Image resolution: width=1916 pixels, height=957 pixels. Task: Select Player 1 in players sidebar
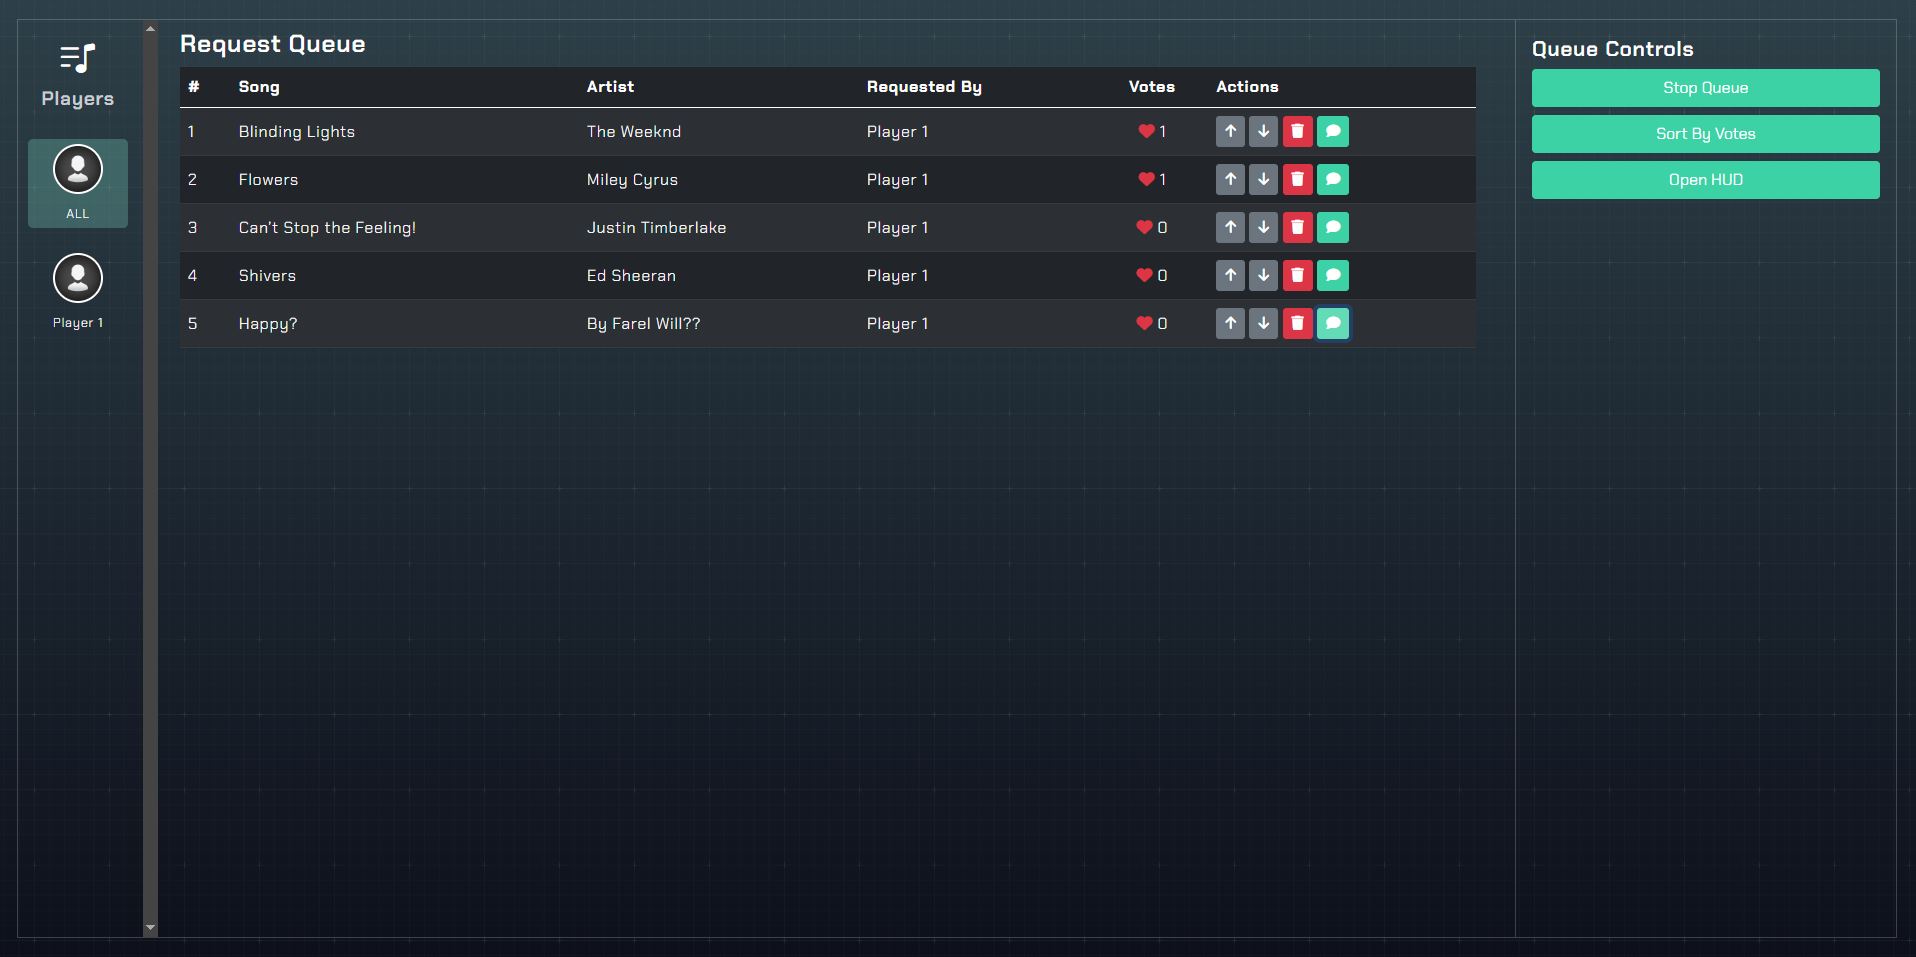click(x=78, y=290)
